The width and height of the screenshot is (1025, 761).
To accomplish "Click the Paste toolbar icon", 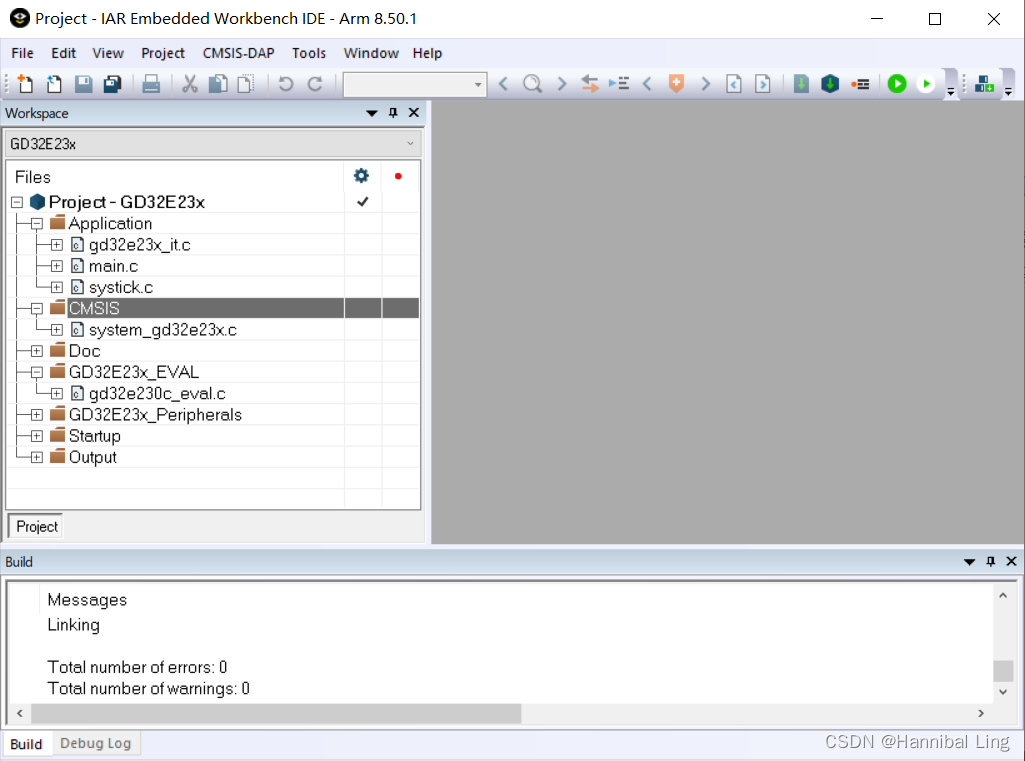I will tap(246, 84).
